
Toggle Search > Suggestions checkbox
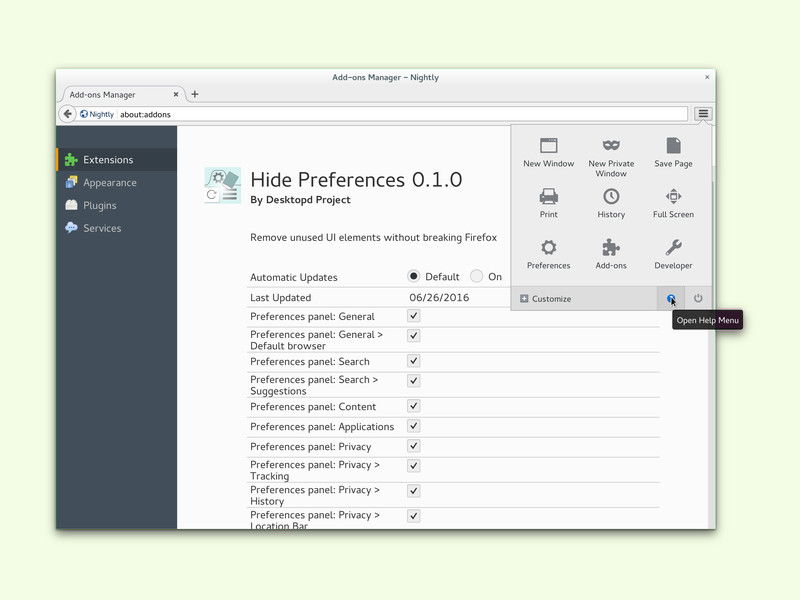[414, 381]
